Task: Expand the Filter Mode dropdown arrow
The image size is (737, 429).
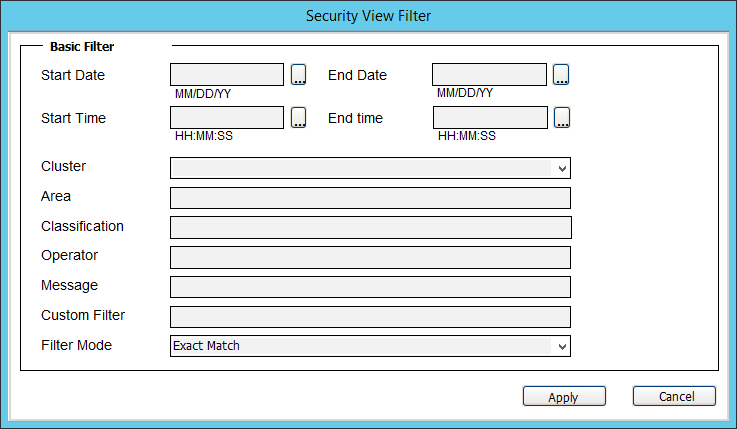Action: 562,346
